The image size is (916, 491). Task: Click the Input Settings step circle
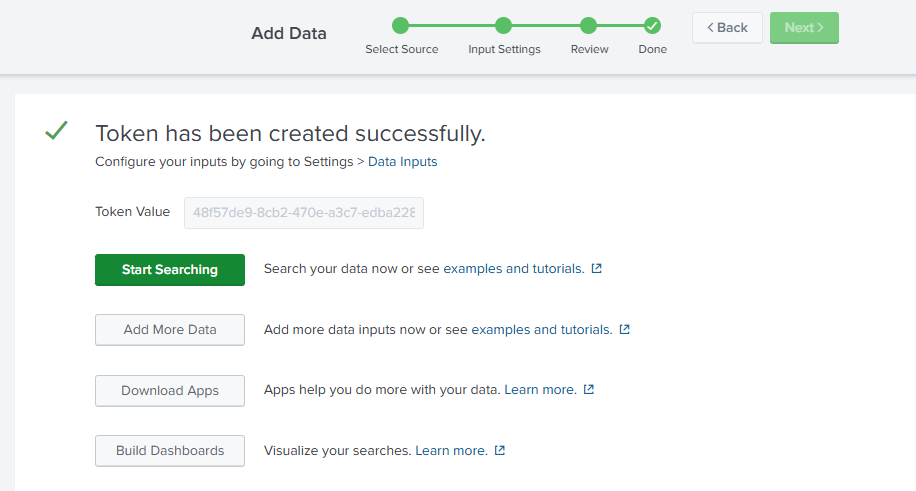click(504, 26)
